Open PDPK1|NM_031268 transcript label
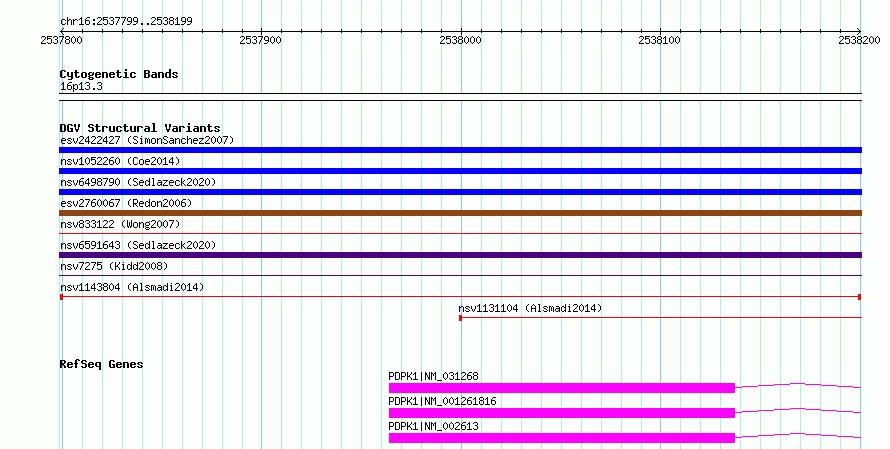Viewport: 890px width, 449px height. tap(433, 376)
